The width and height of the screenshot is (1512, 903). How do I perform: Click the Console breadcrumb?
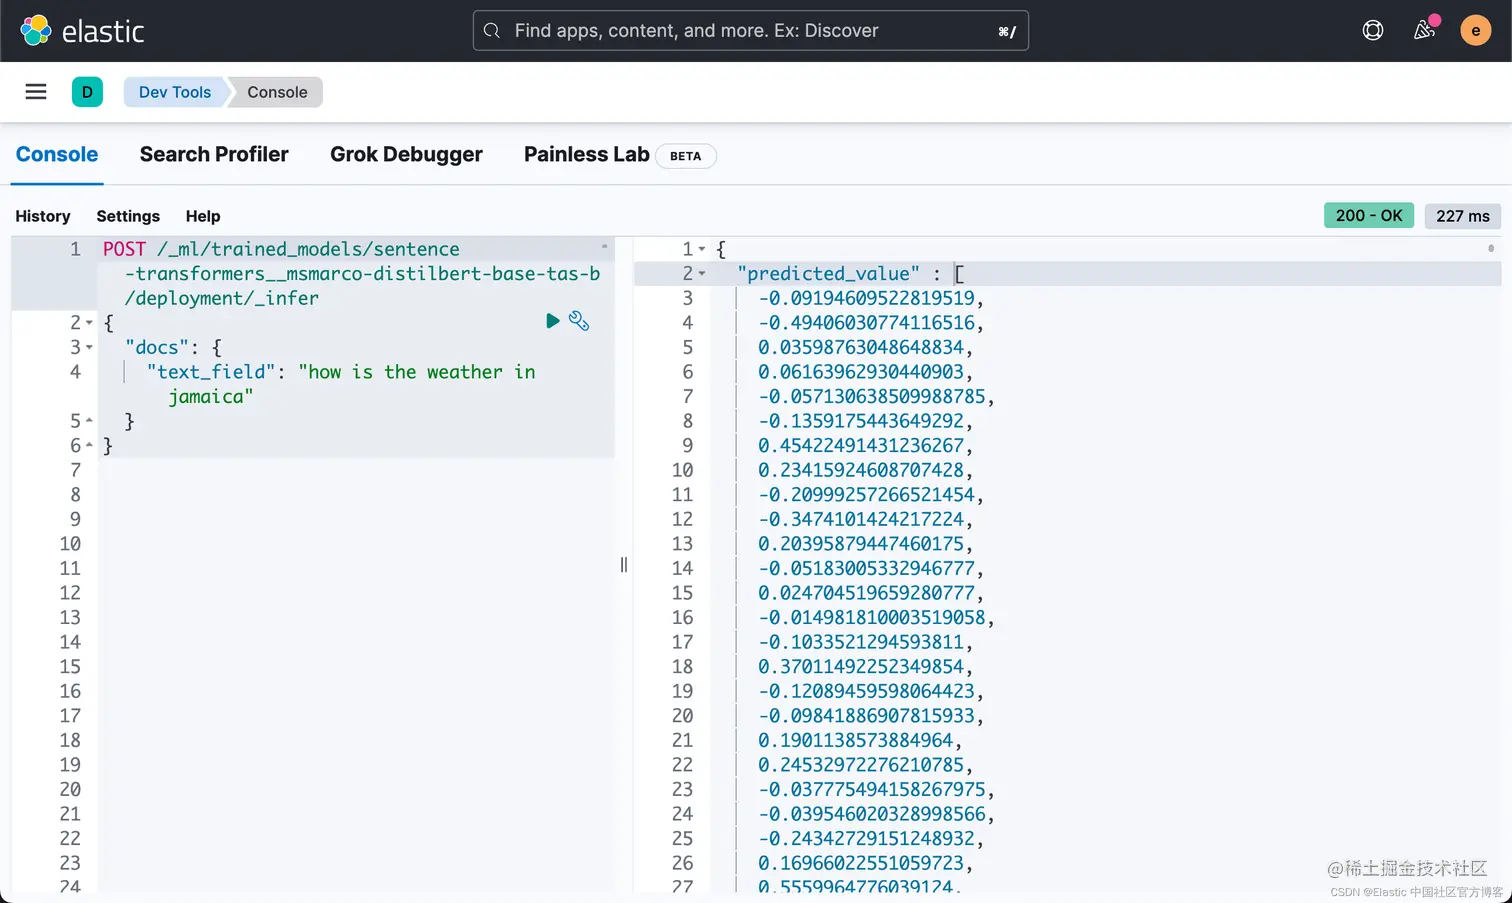pos(277,92)
